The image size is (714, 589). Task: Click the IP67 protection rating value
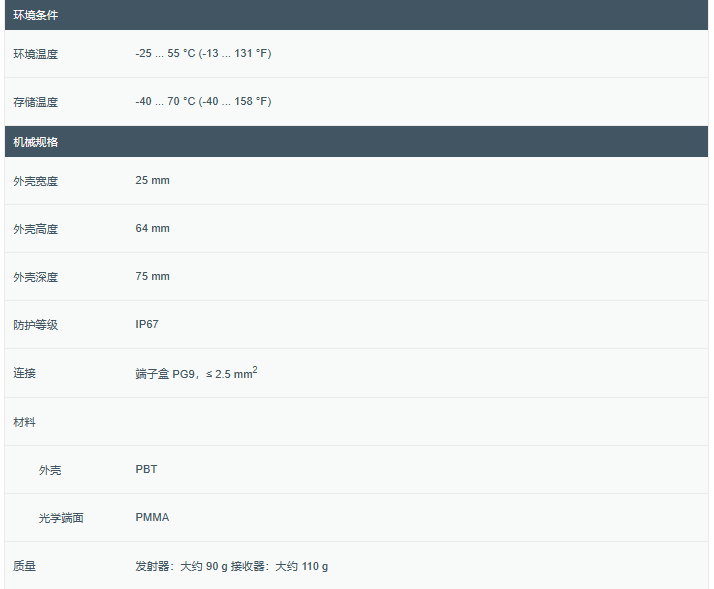147,324
